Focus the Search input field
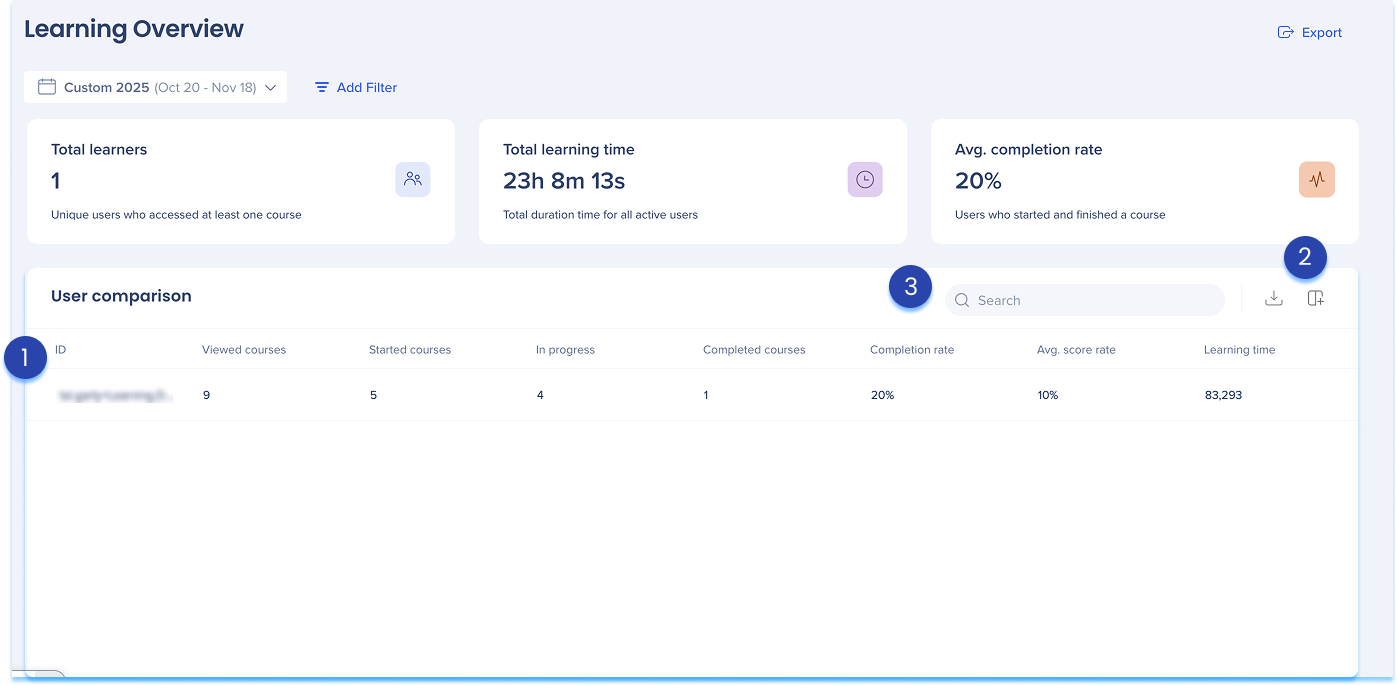 click(x=1095, y=300)
